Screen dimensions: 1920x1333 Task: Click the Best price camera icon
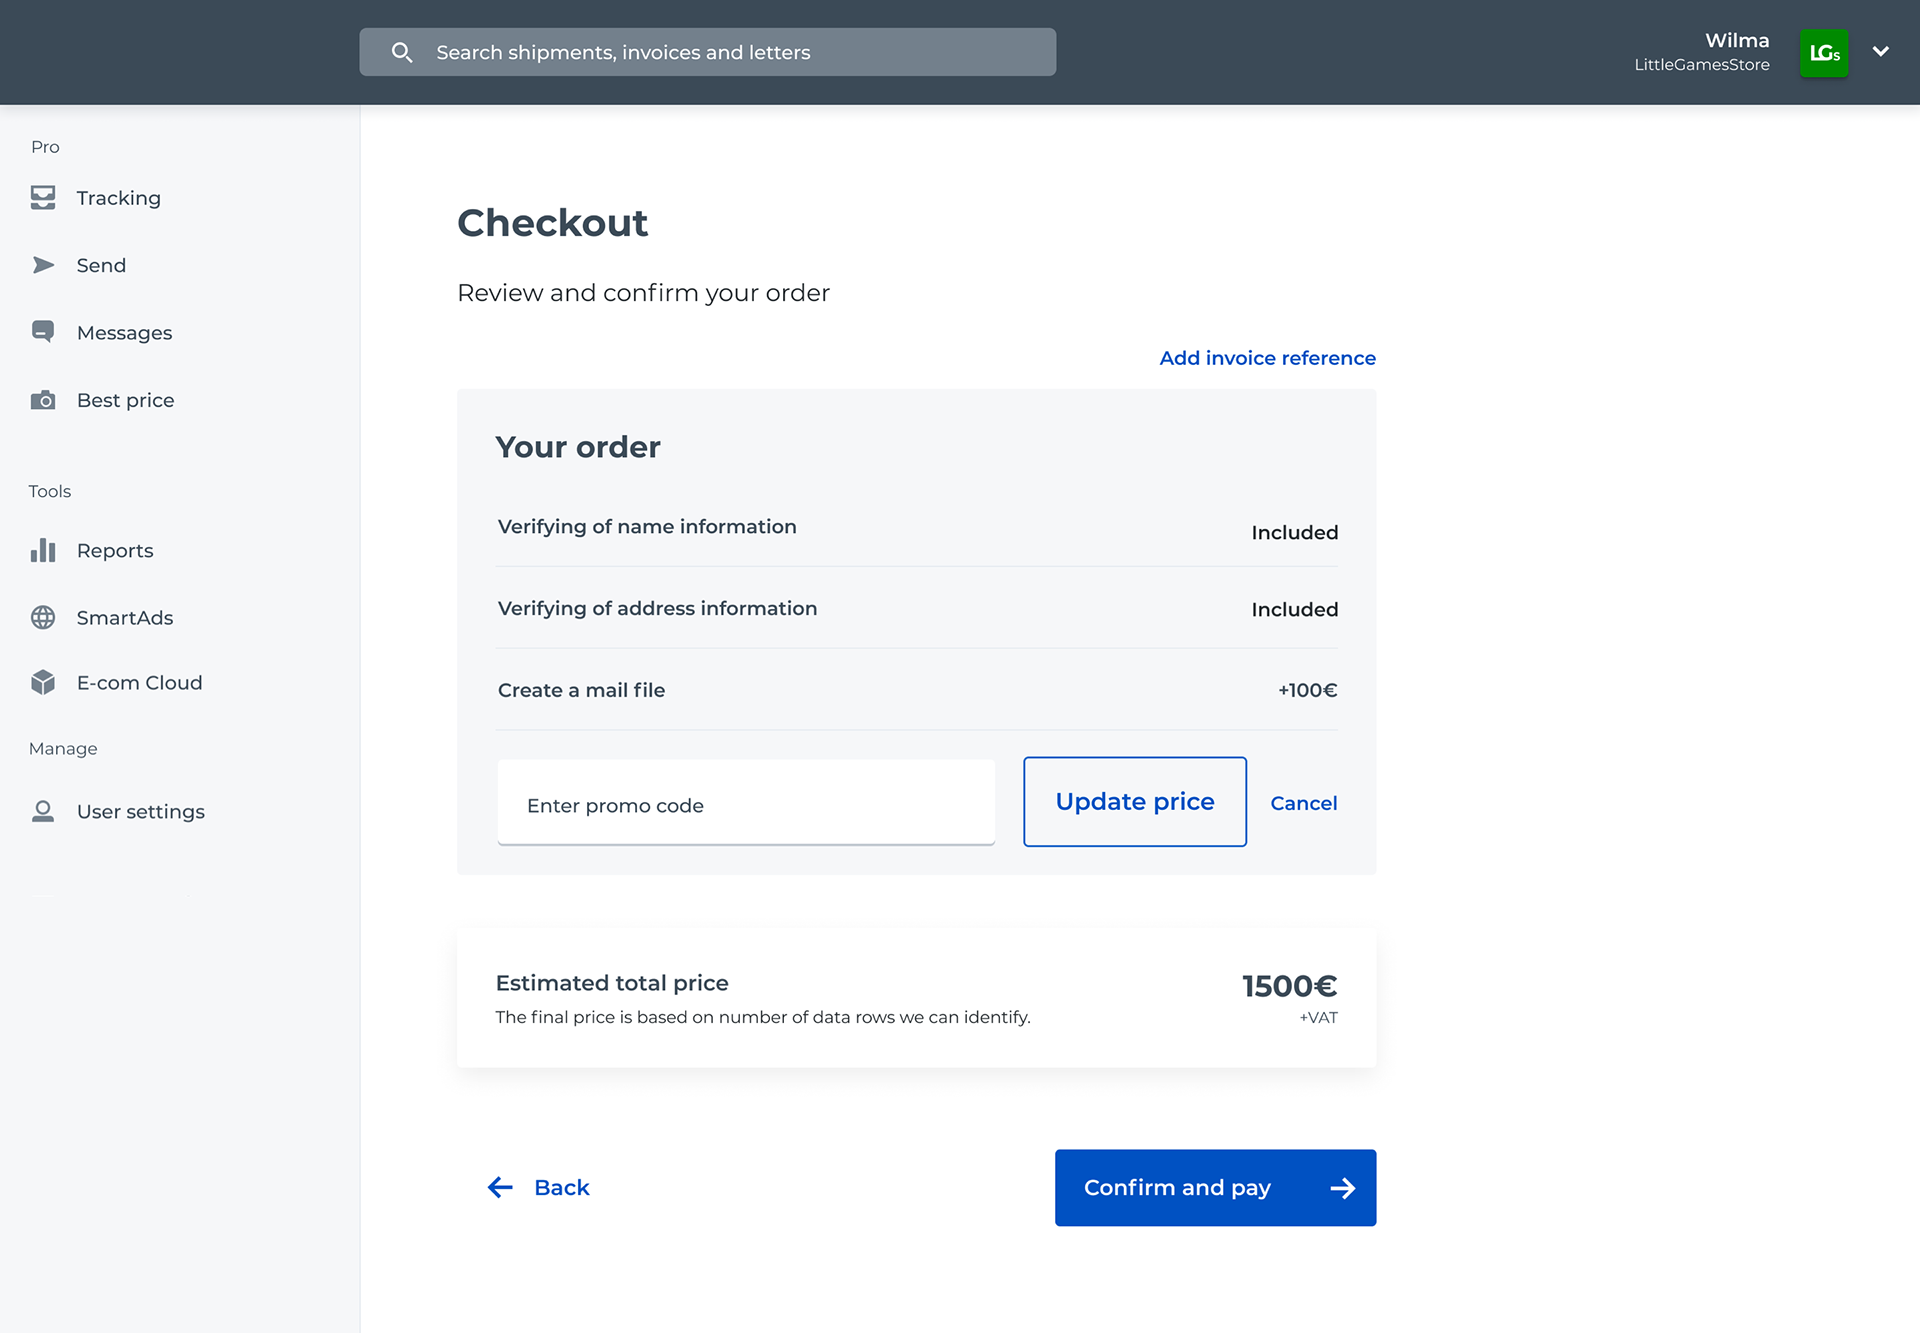(x=43, y=400)
